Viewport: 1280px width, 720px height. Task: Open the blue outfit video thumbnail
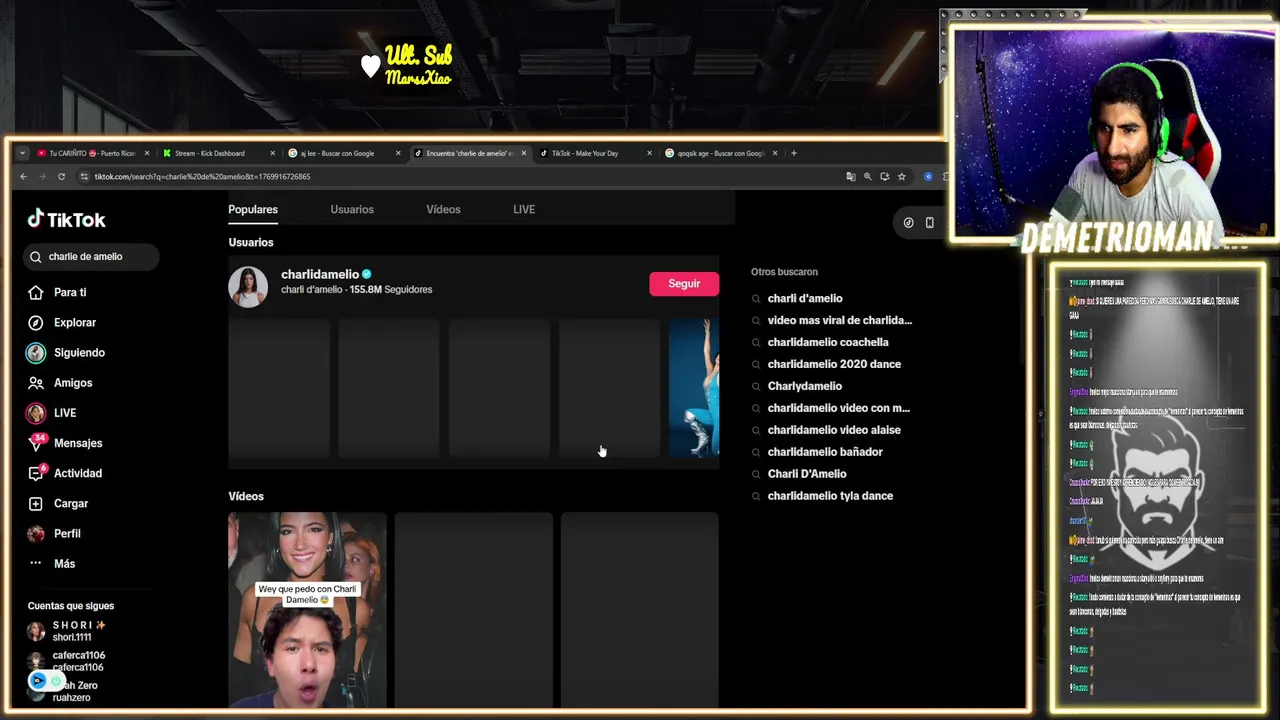[x=694, y=388]
